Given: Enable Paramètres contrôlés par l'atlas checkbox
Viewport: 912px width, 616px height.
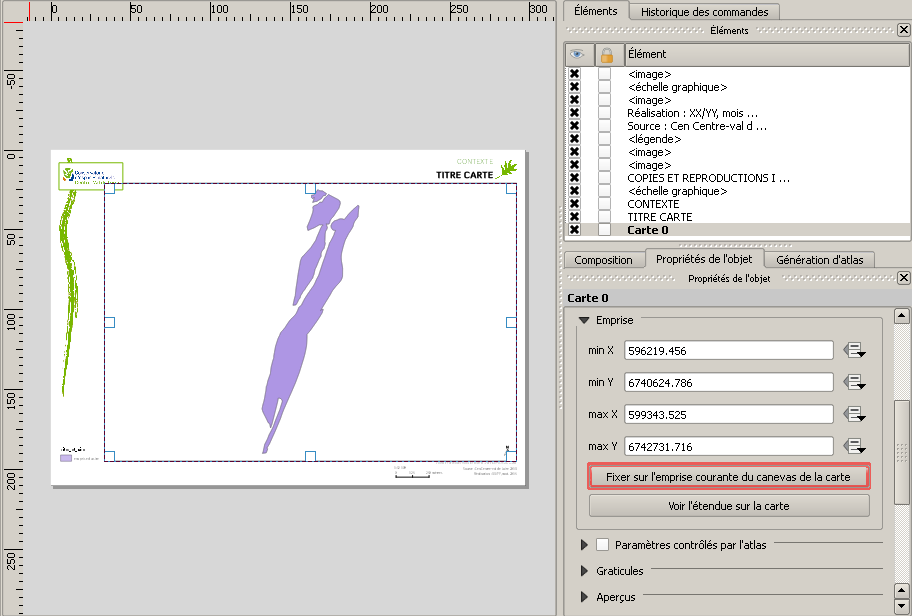Looking at the screenshot, I should click(602, 545).
